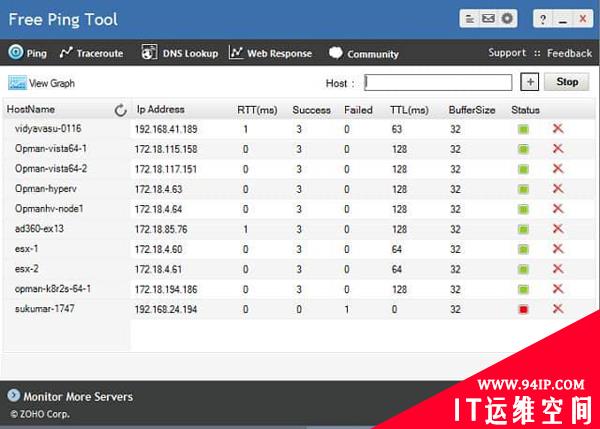Click the green status indicator for vidyavasu-0116
The image size is (600, 429).
click(x=523, y=129)
